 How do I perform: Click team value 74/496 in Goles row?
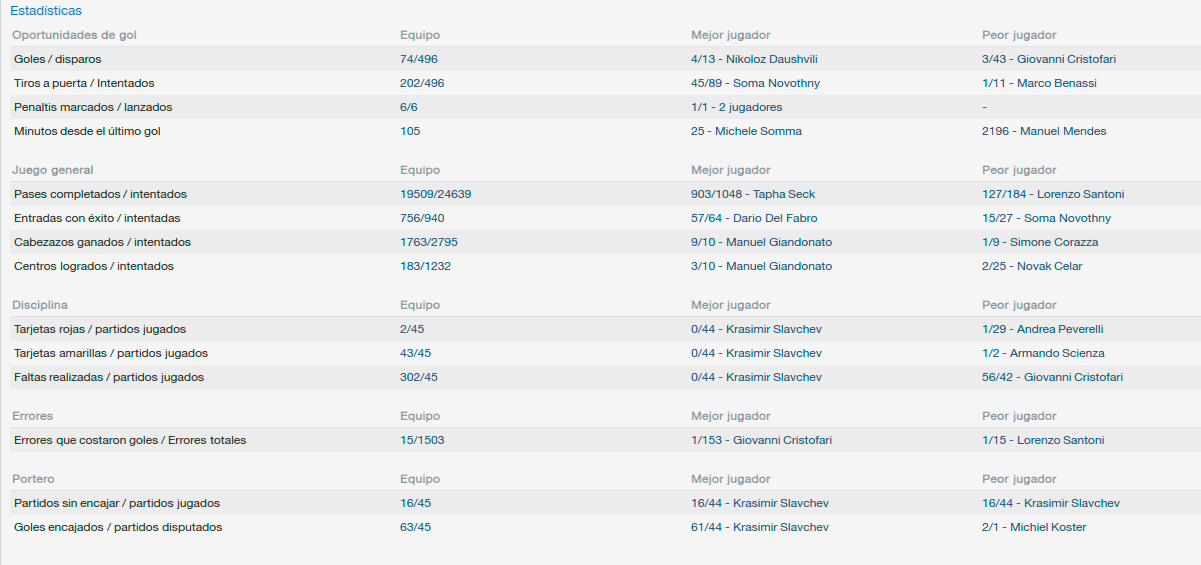[419, 59]
